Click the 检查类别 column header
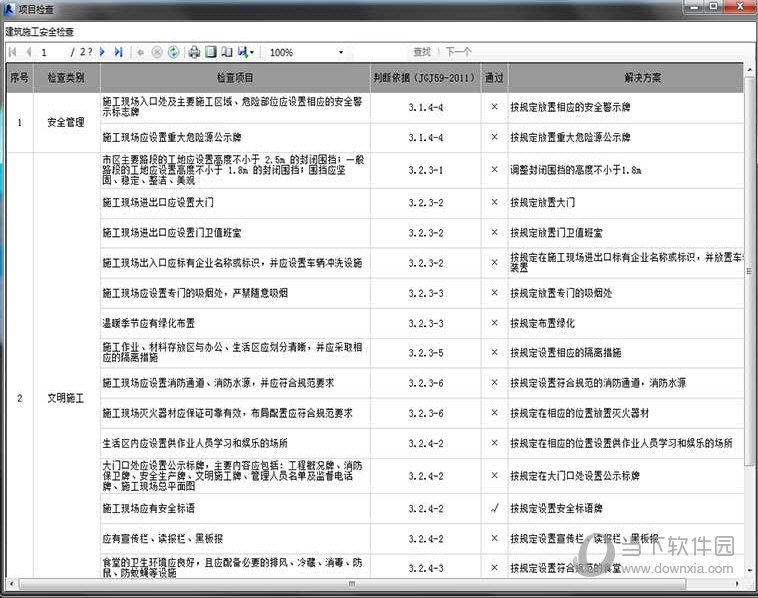This screenshot has width=758, height=598. point(66,78)
